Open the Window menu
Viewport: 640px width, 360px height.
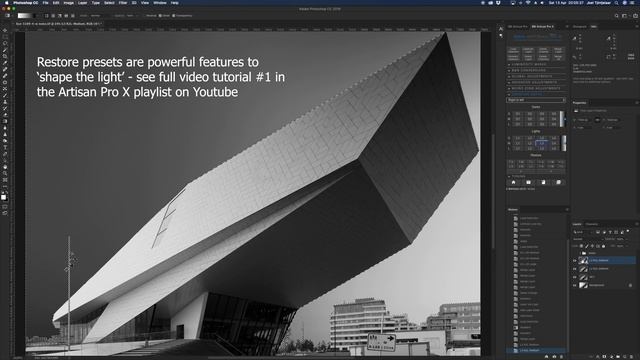coord(160,2)
